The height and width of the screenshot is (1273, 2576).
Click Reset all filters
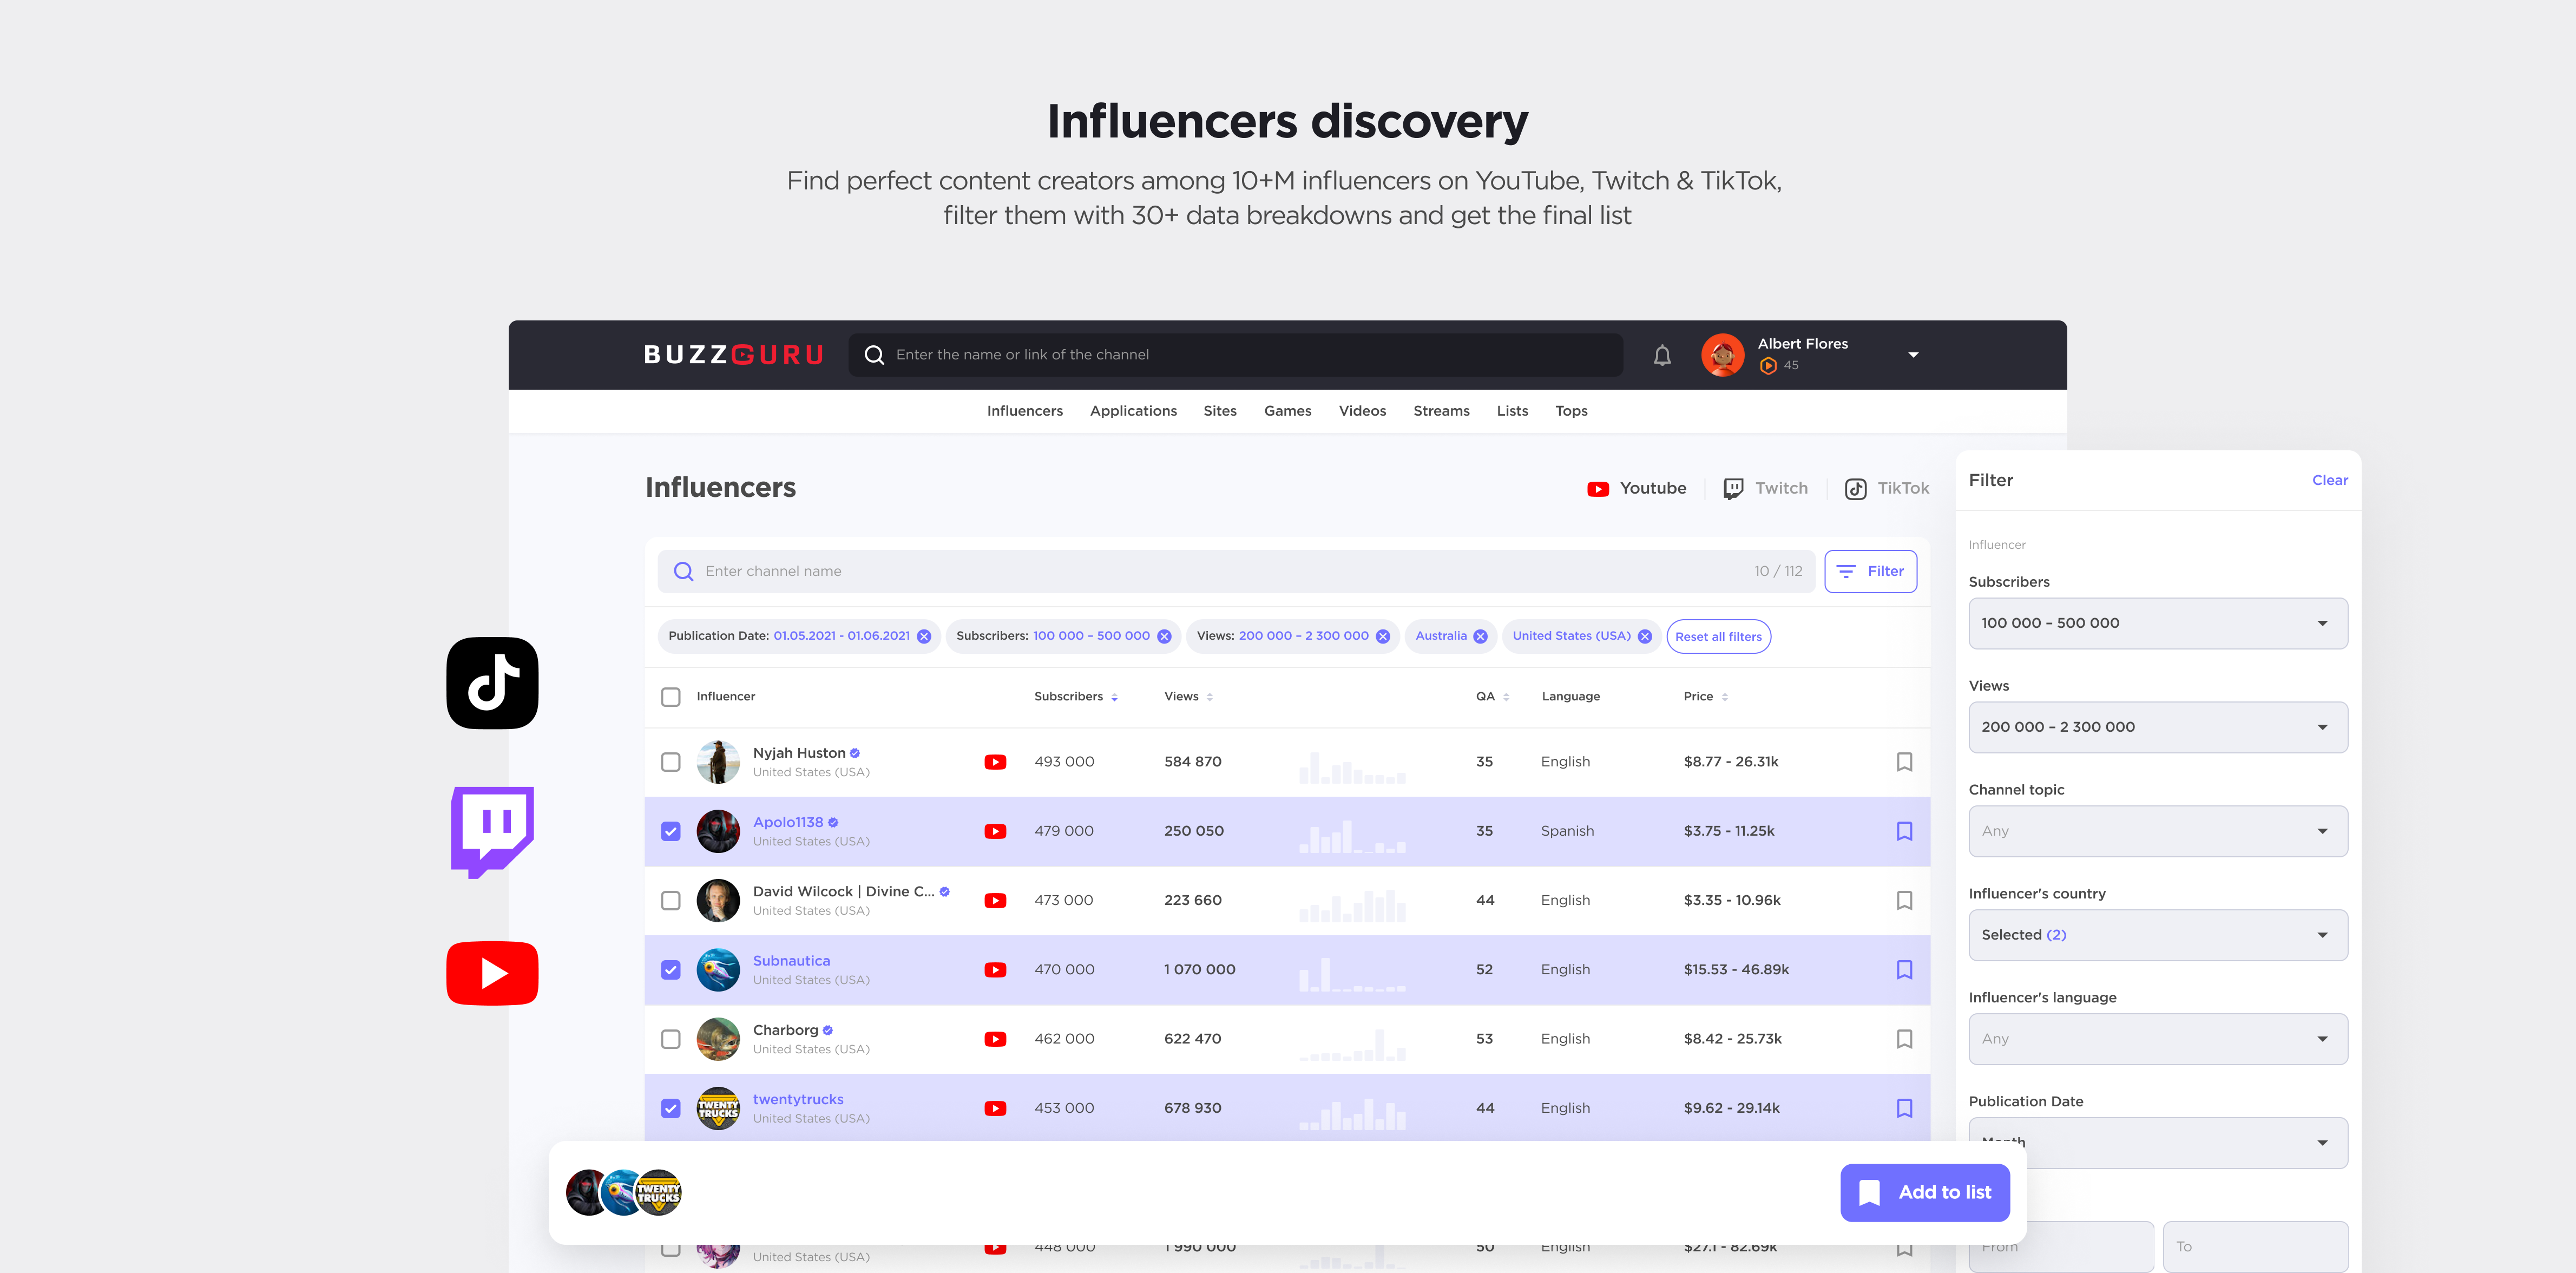(1718, 637)
